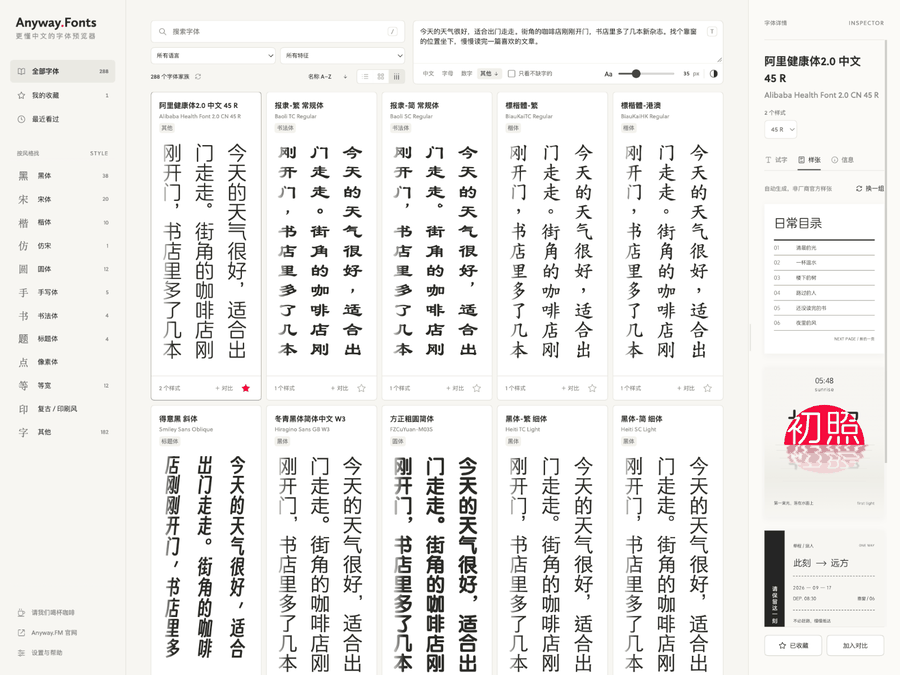Viewport: 900px width, 675px height.
Task: Toggle dark/light contrast mode icon
Action: pos(713,73)
